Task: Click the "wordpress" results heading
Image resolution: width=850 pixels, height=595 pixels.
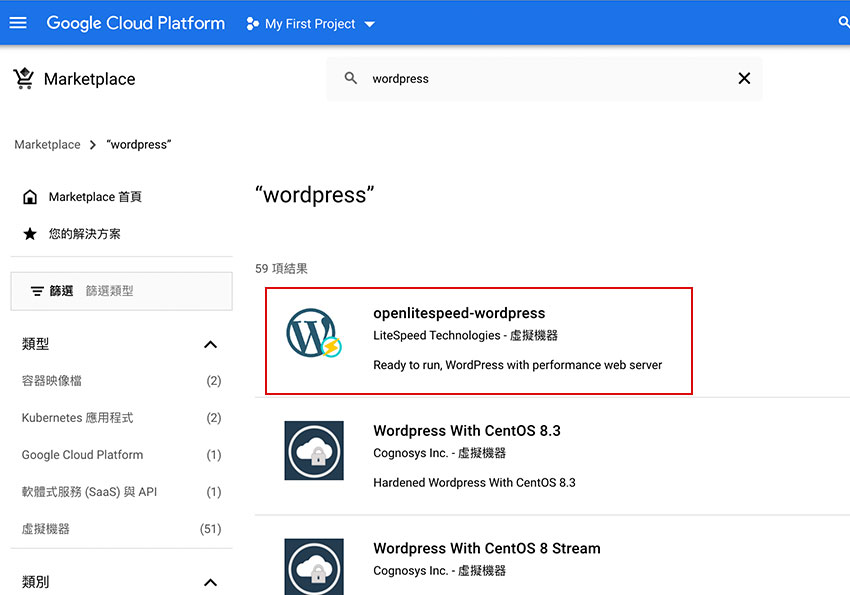Action: 315,195
